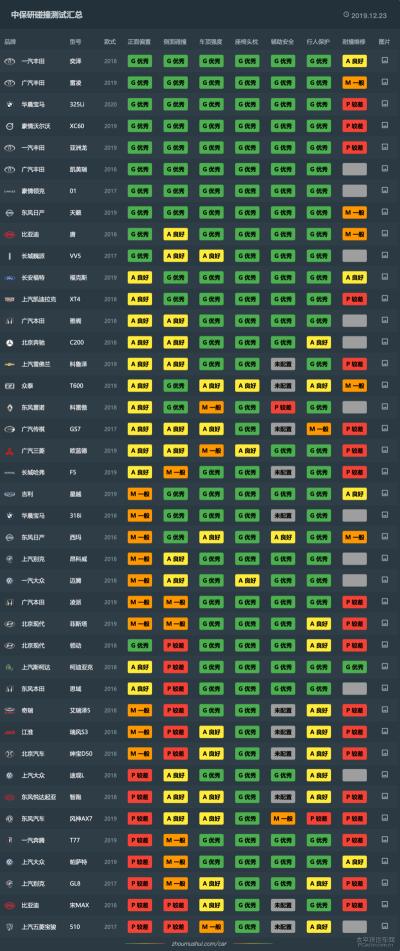The width and height of the screenshot is (400, 951).
Task: Click the model name GS7
Action: click(x=75, y=429)
